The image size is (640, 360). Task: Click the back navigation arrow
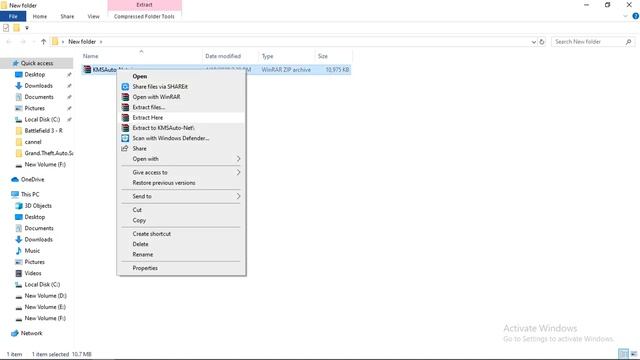click(x=9, y=42)
